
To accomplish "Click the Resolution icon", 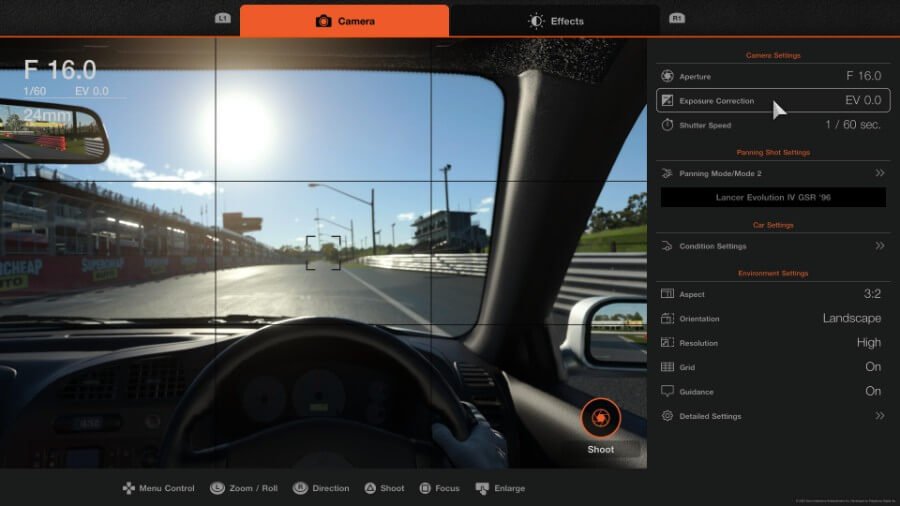I will point(668,343).
